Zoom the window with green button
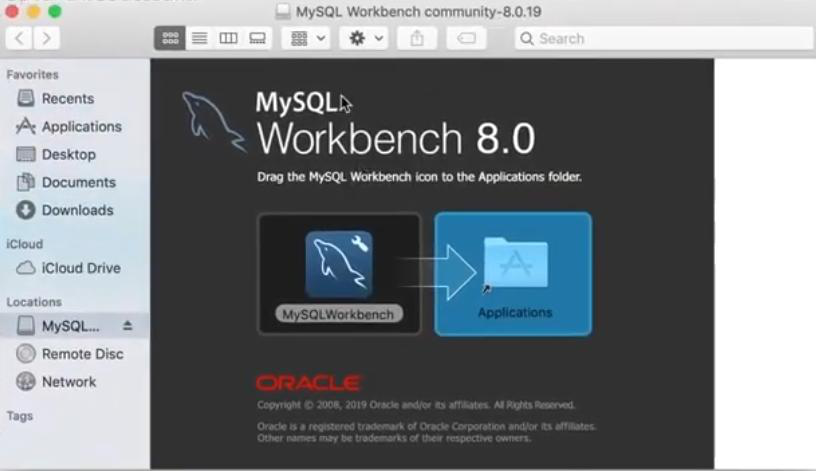The width and height of the screenshot is (816, 471). point(55,11)
